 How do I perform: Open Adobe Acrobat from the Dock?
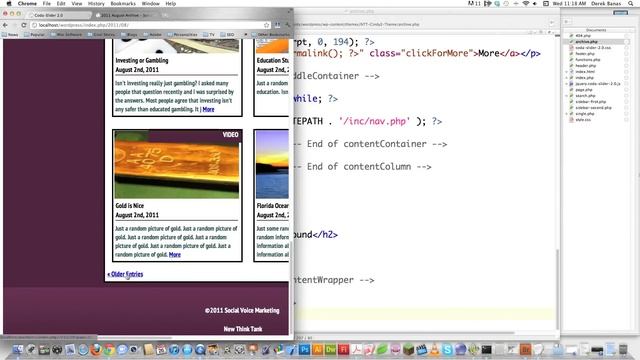pos(356,350)
